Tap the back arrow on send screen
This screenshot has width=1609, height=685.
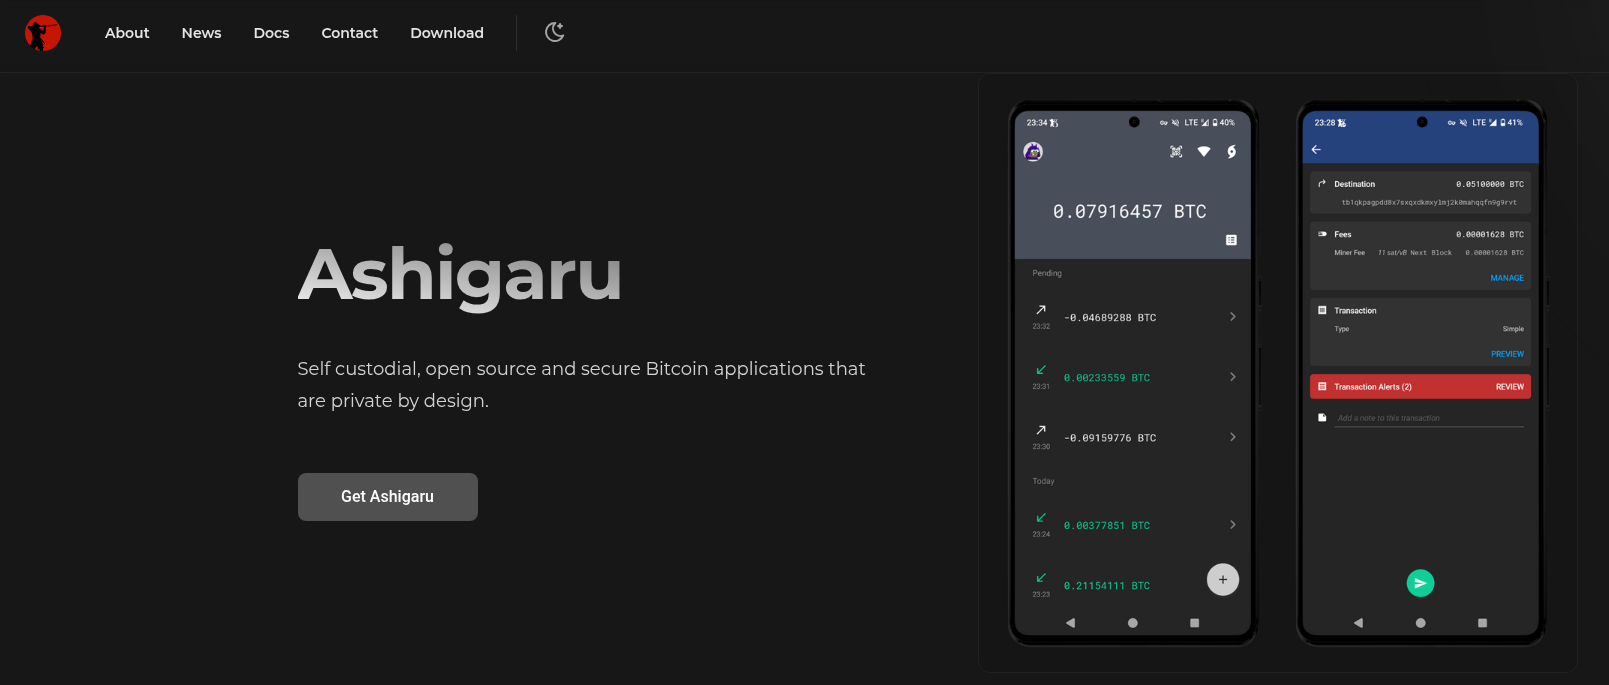tap(1316, 150)
